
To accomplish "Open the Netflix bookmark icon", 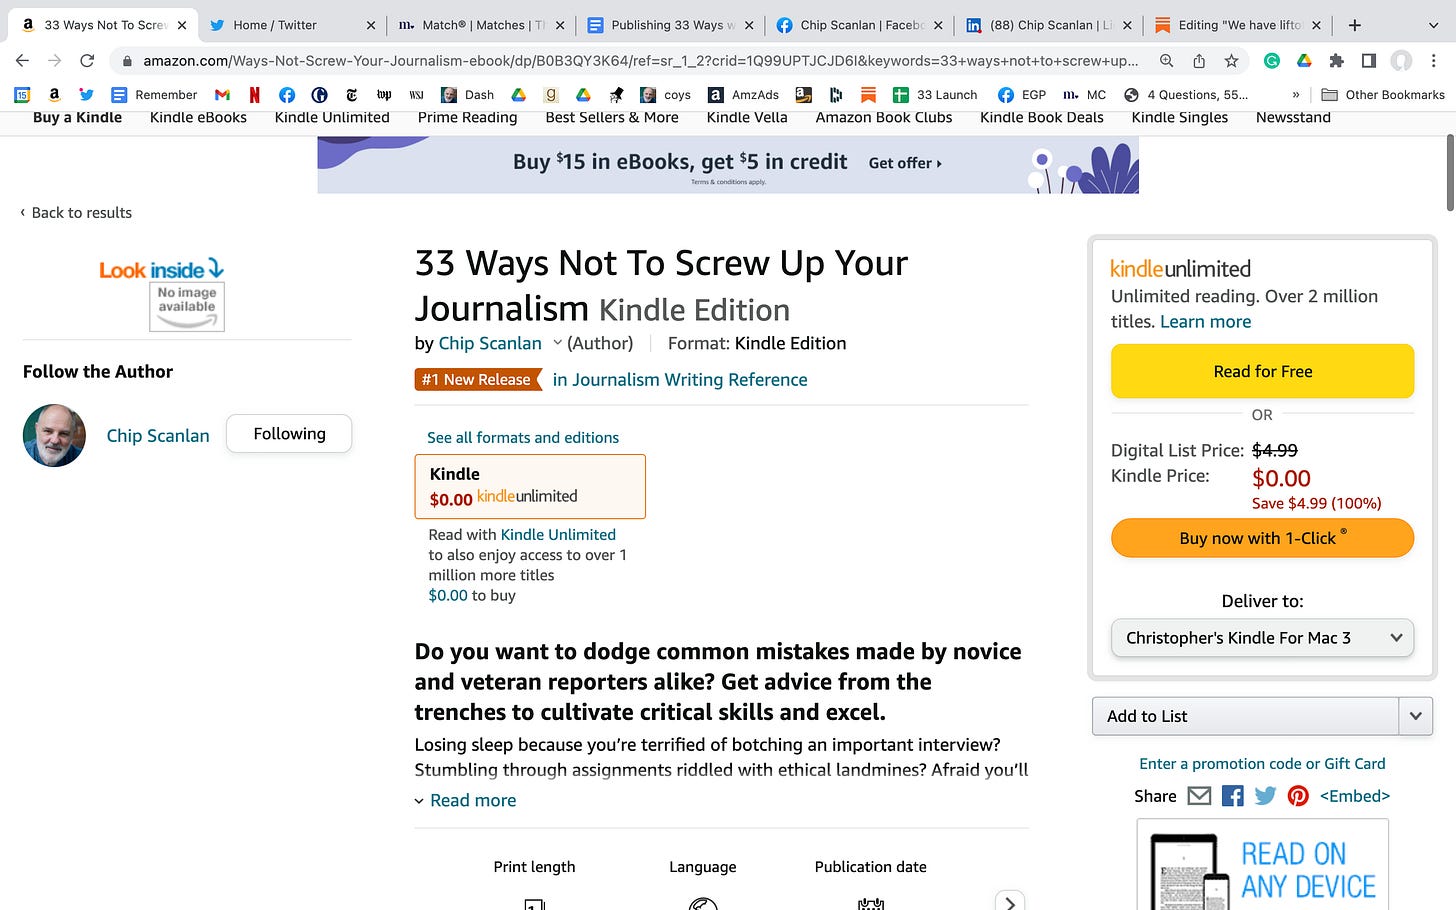I will pos(255,95).
